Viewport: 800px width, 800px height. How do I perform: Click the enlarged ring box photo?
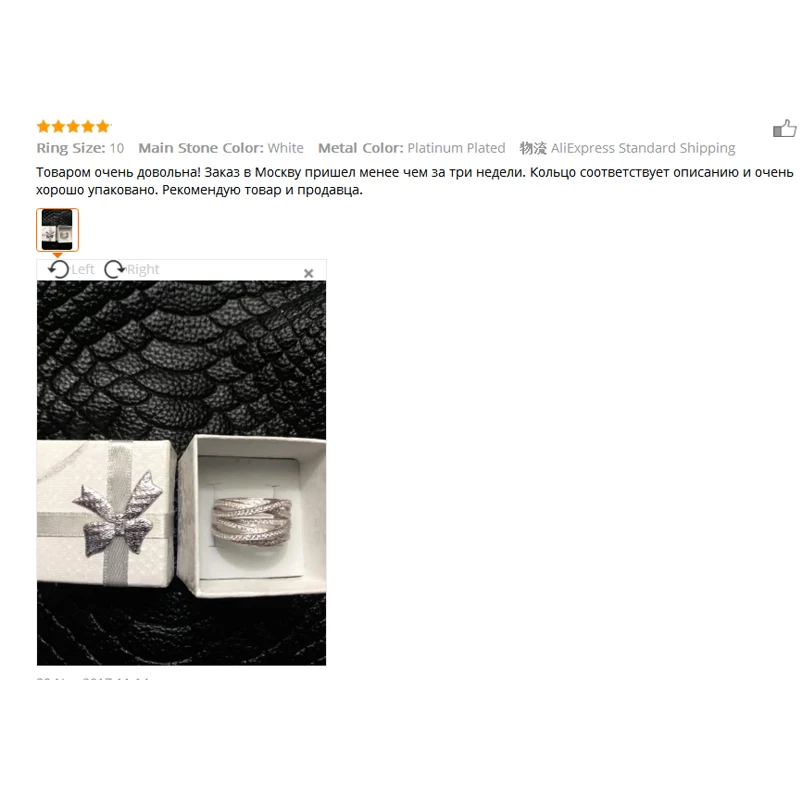coord(181,473)
